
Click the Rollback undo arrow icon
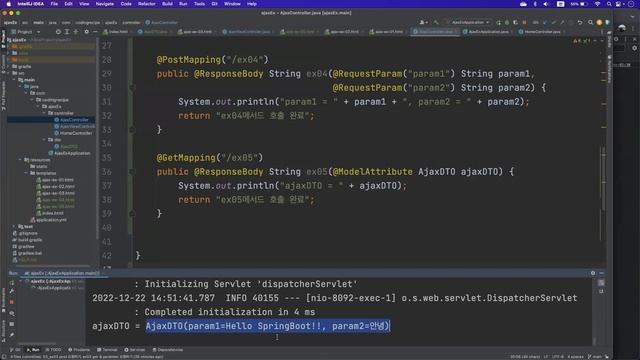tap(580, 22)
